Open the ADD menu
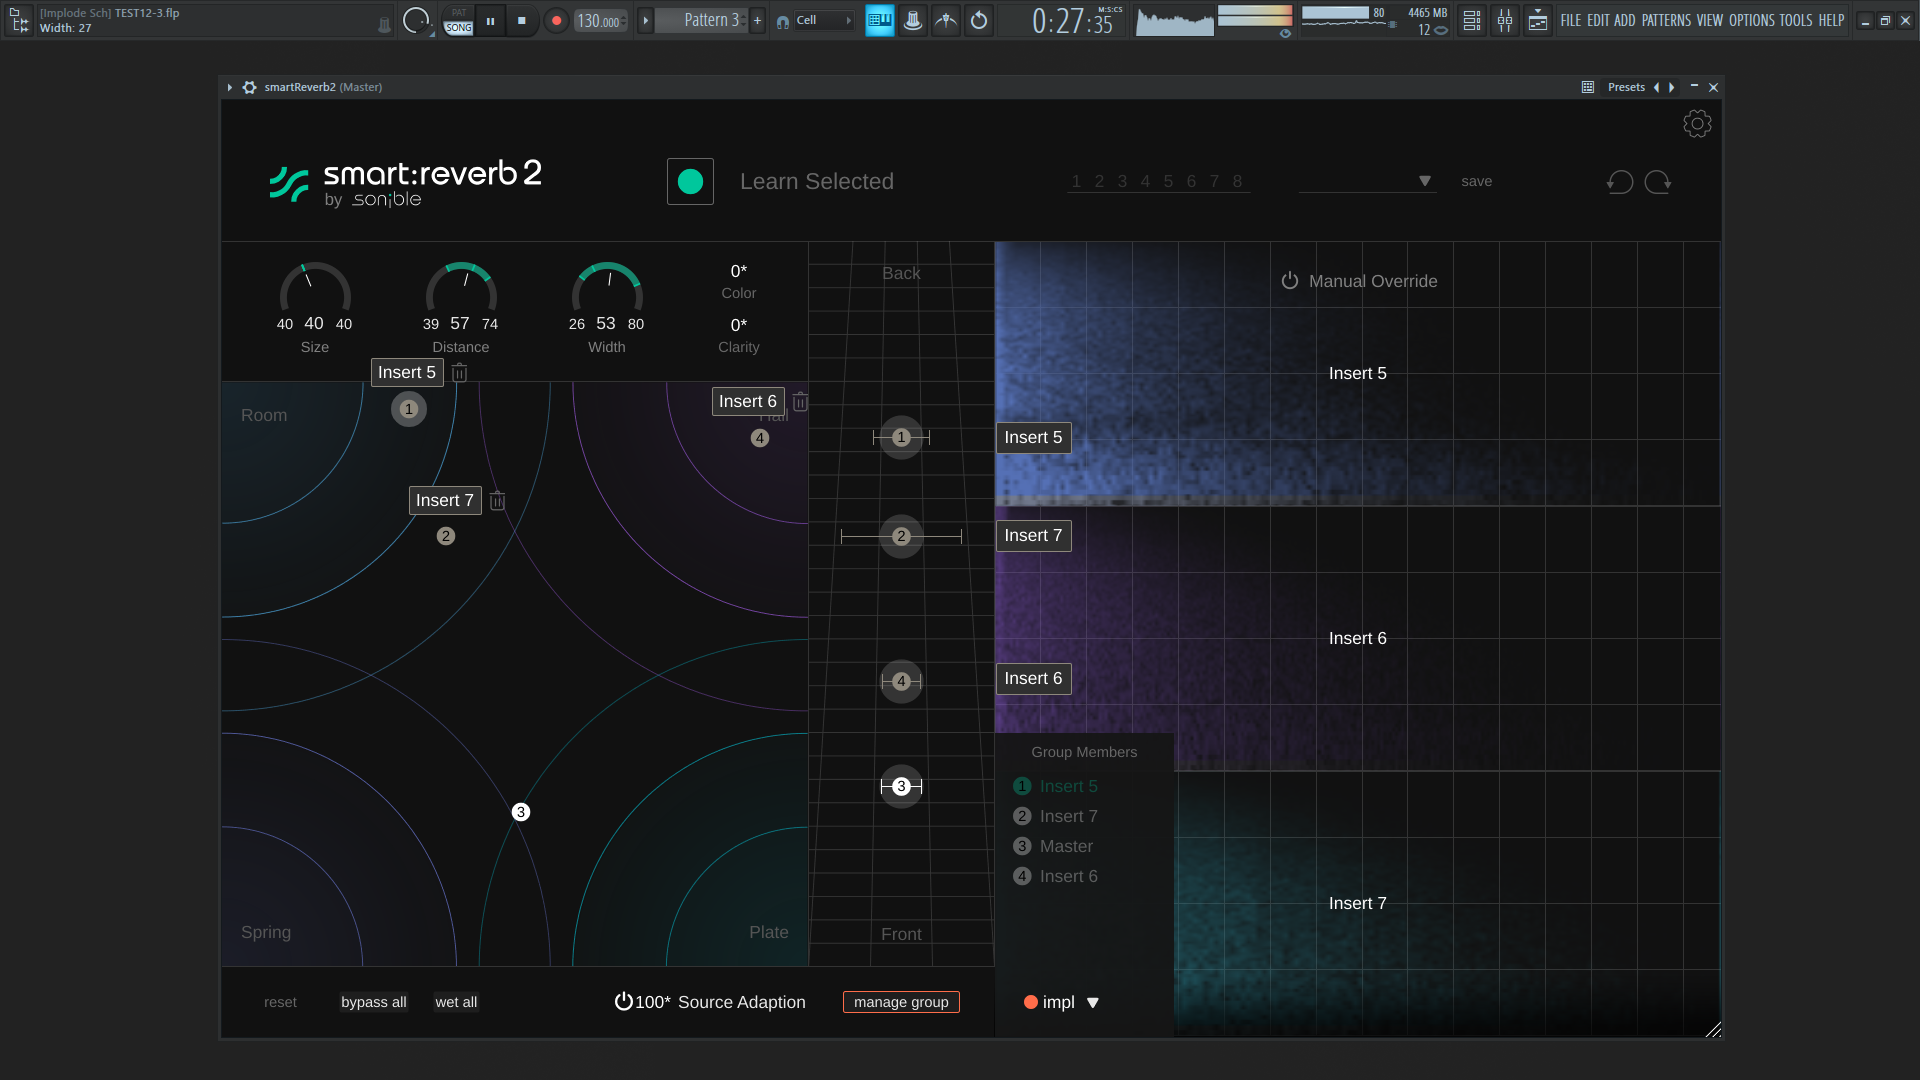This screenshot has width=1920, height=1080. (1625, 20)
